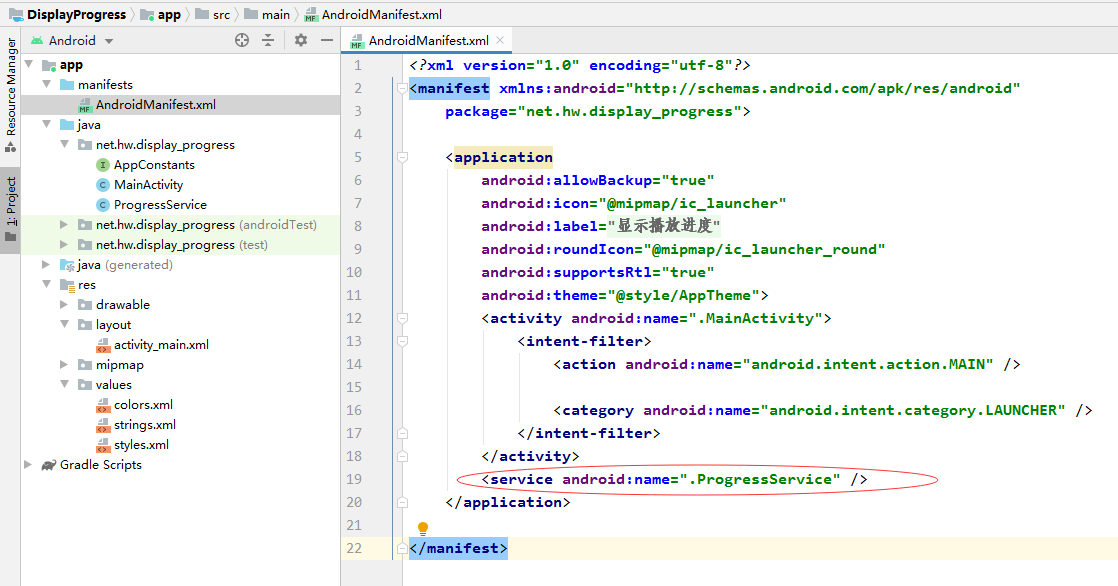
Task: Click the collapse all icon in Project panel
Action: [x=268, y=41]
